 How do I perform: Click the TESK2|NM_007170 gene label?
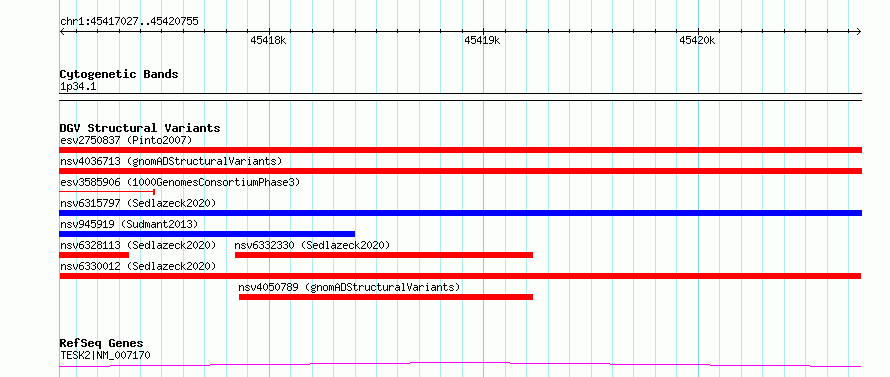pyautogui.click(x=105, y=355)
